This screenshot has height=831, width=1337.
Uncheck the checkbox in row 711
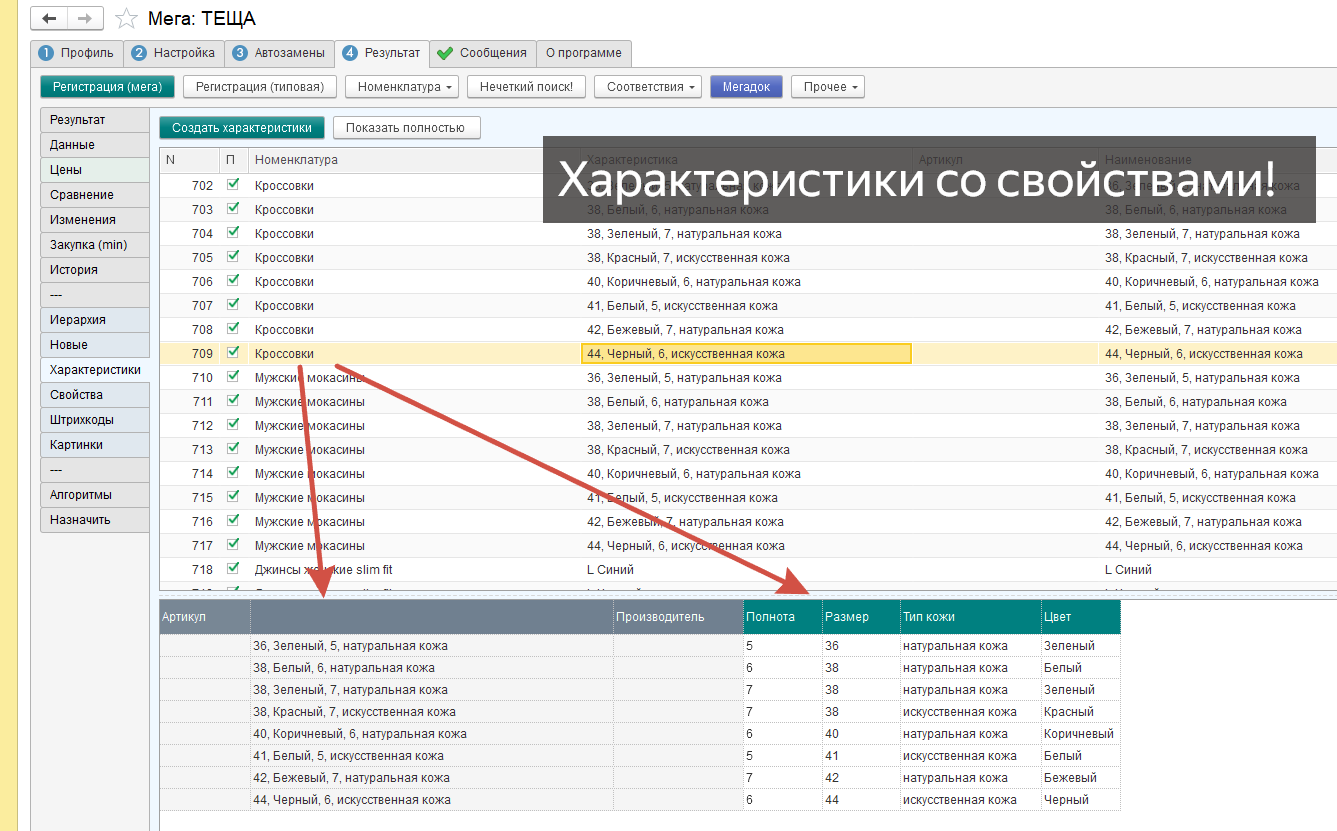pyautogui.click(x=233, y=401)
